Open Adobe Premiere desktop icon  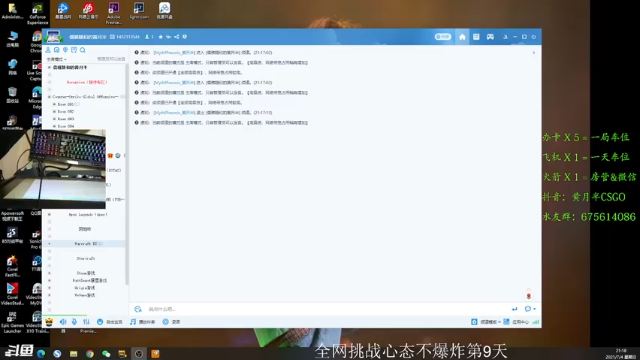point(113,13)
